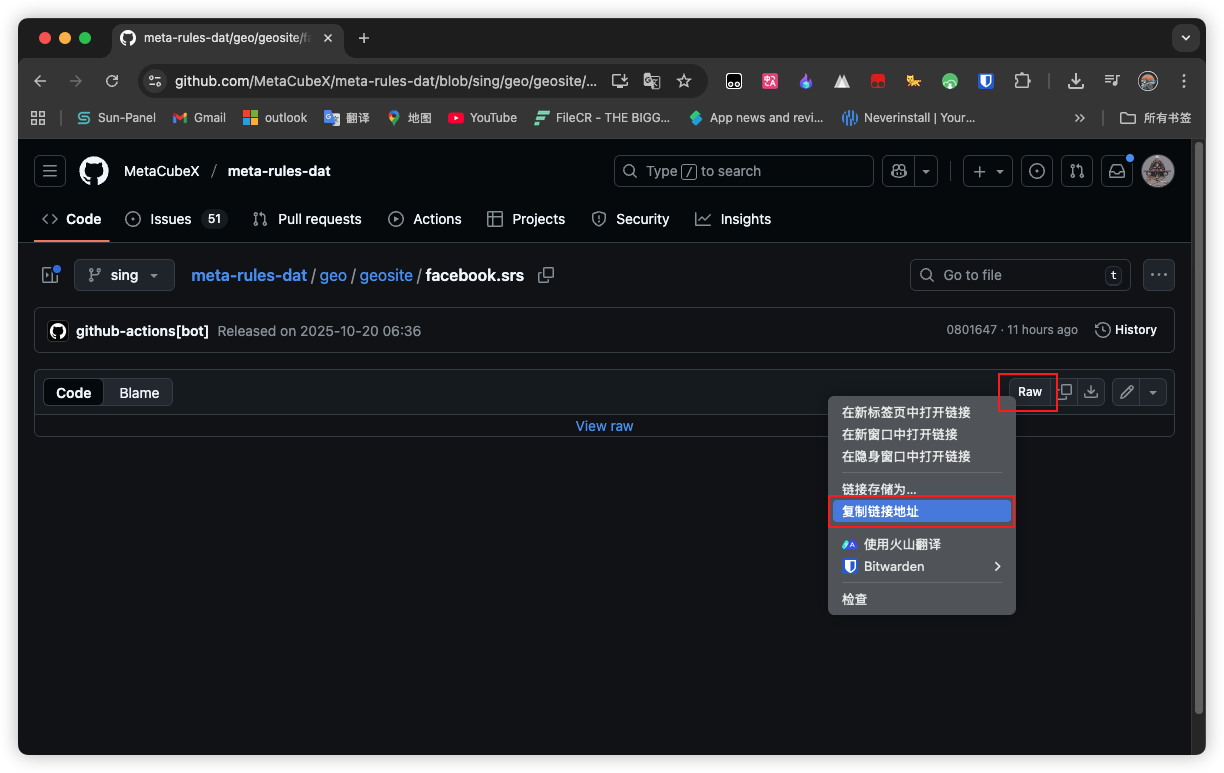Switch to Code view toggle
This screenshot has width=1224, height=773.
pyautogui.click(x=74, y=393)
